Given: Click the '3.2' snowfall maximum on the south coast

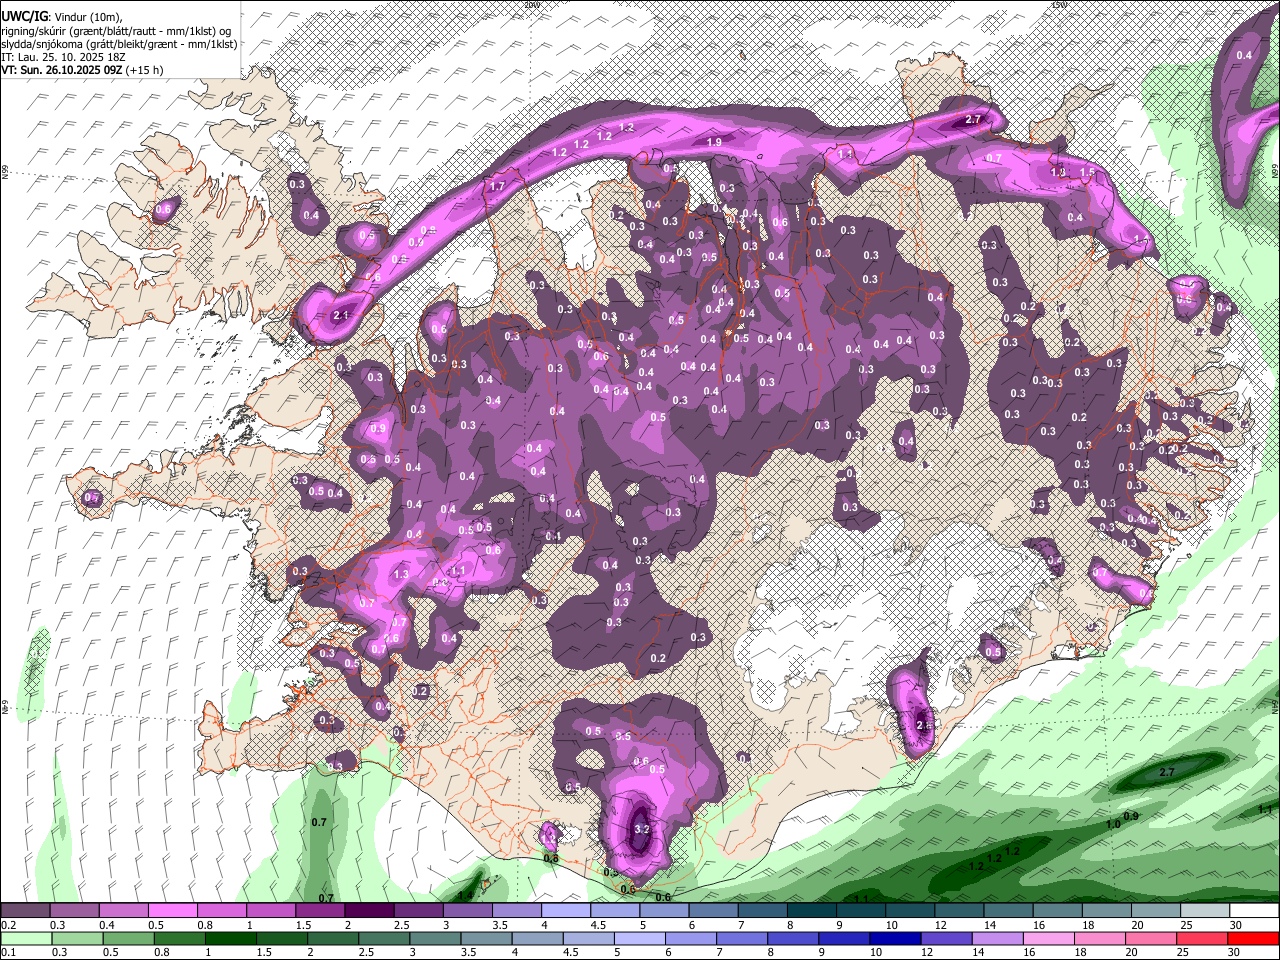Looking at the screenshot, I should point(642,829).
